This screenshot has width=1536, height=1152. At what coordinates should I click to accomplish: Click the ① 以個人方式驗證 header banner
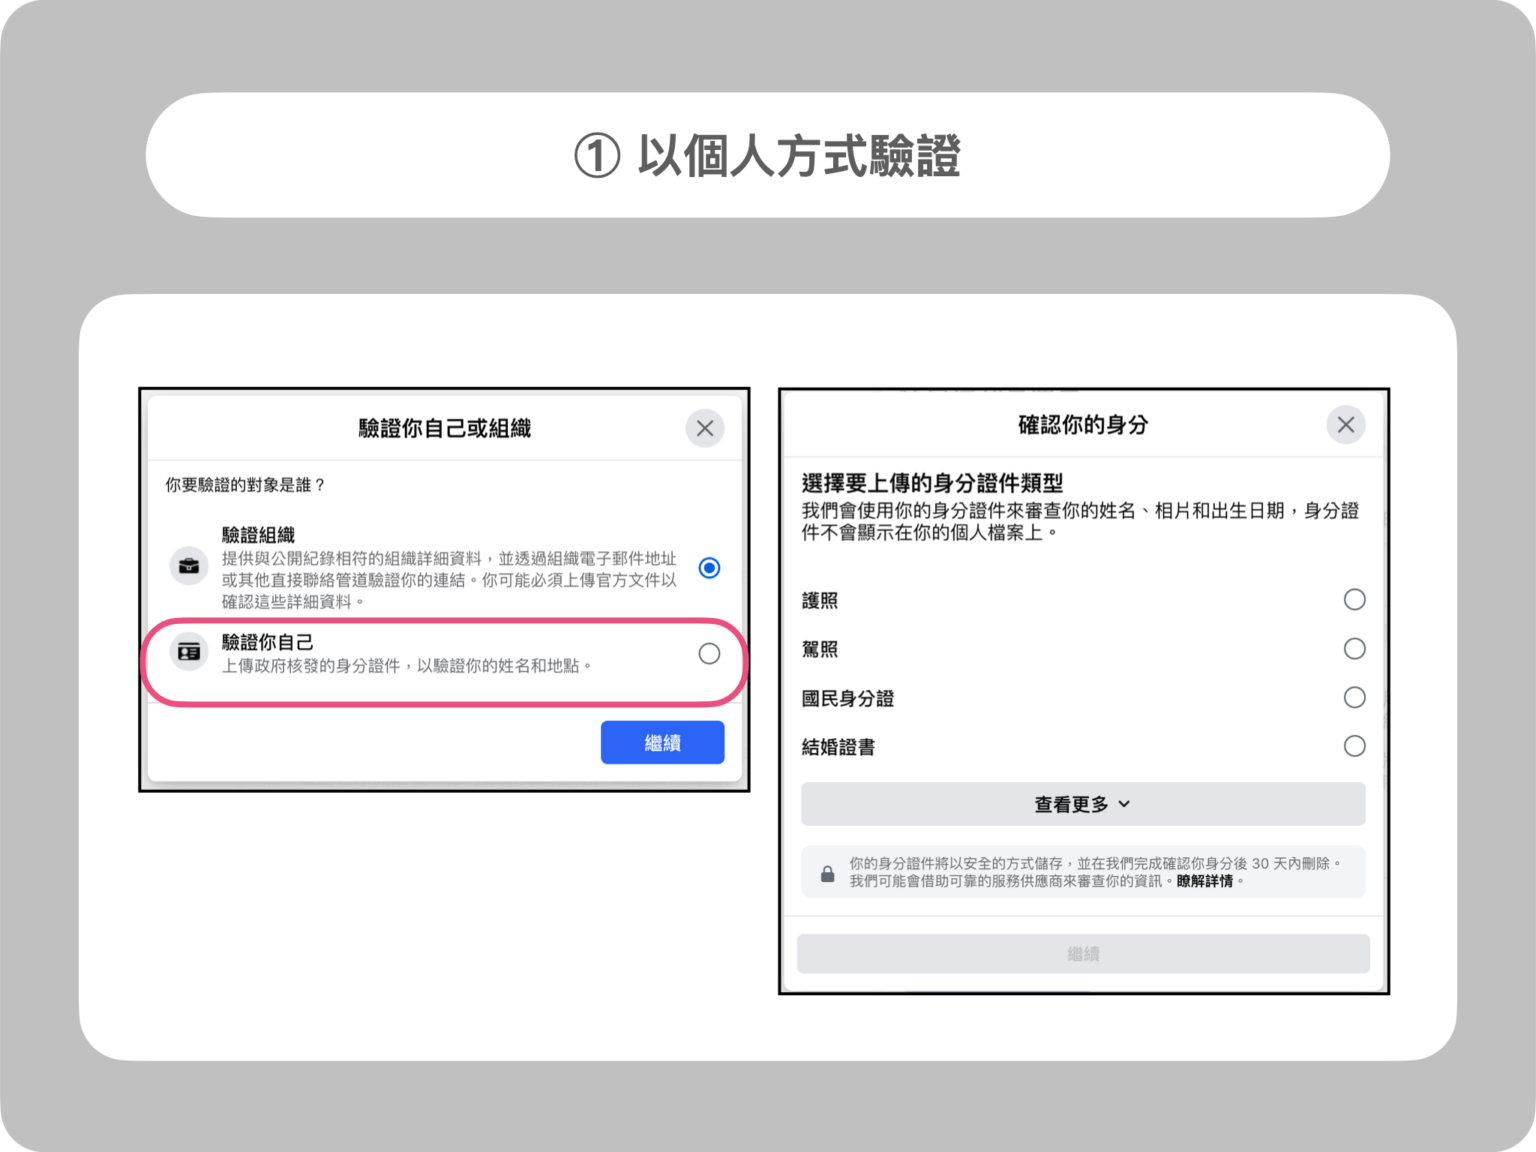point(767,155)
